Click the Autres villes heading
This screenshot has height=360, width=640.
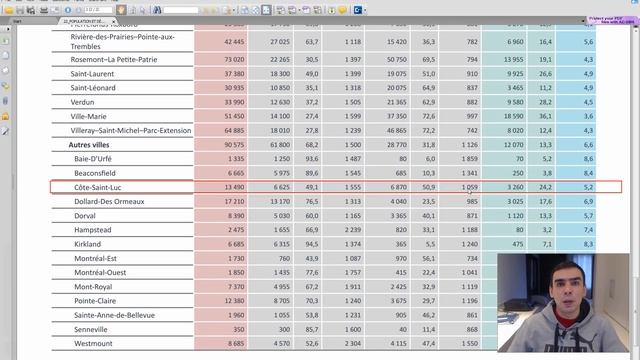click(89, 145)
